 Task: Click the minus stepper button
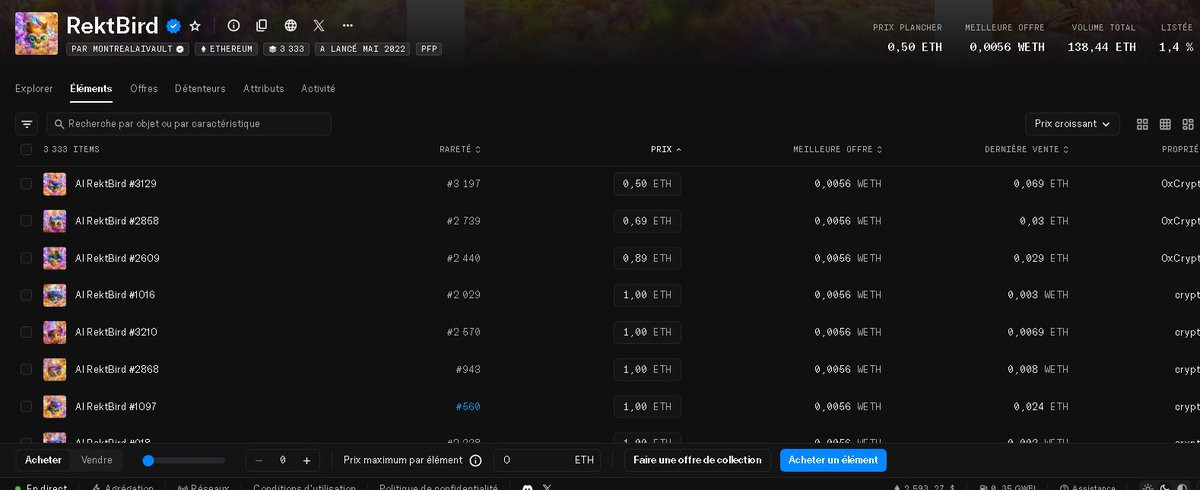(x=259, y=460)
